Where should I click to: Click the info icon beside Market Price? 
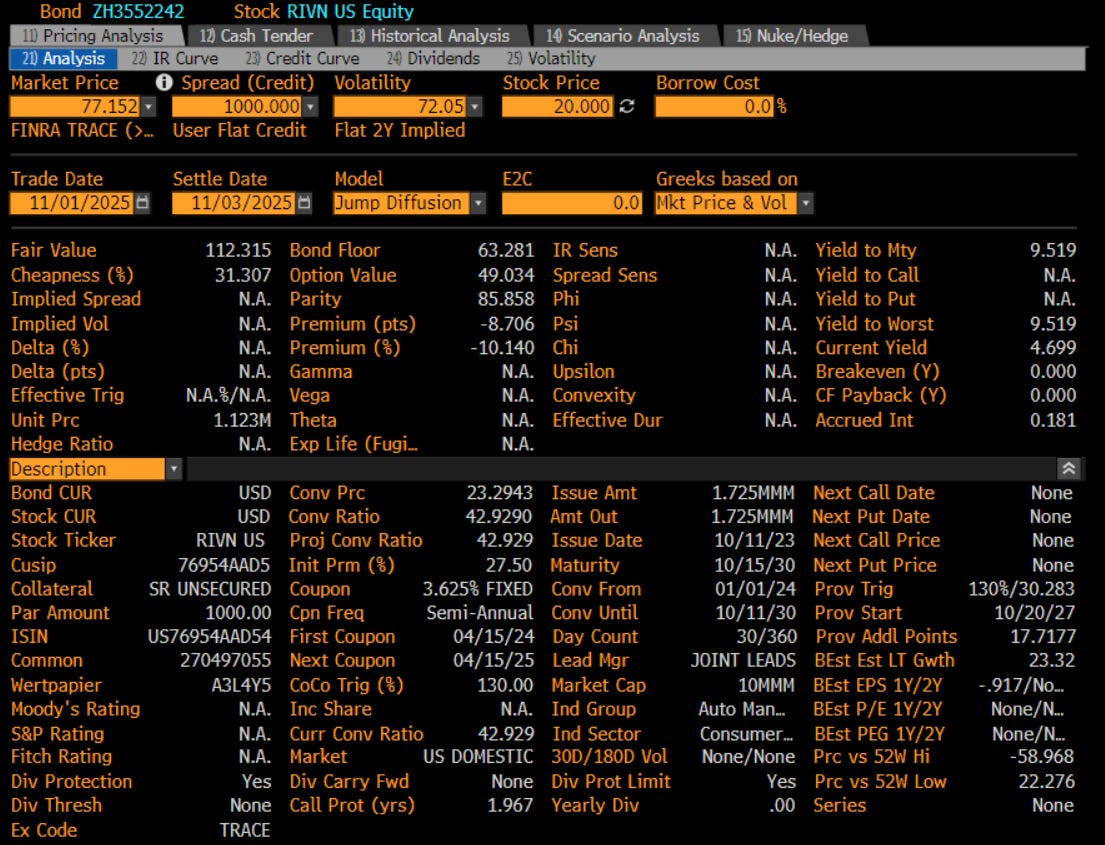pyautogui.click(x=166, y=83)
